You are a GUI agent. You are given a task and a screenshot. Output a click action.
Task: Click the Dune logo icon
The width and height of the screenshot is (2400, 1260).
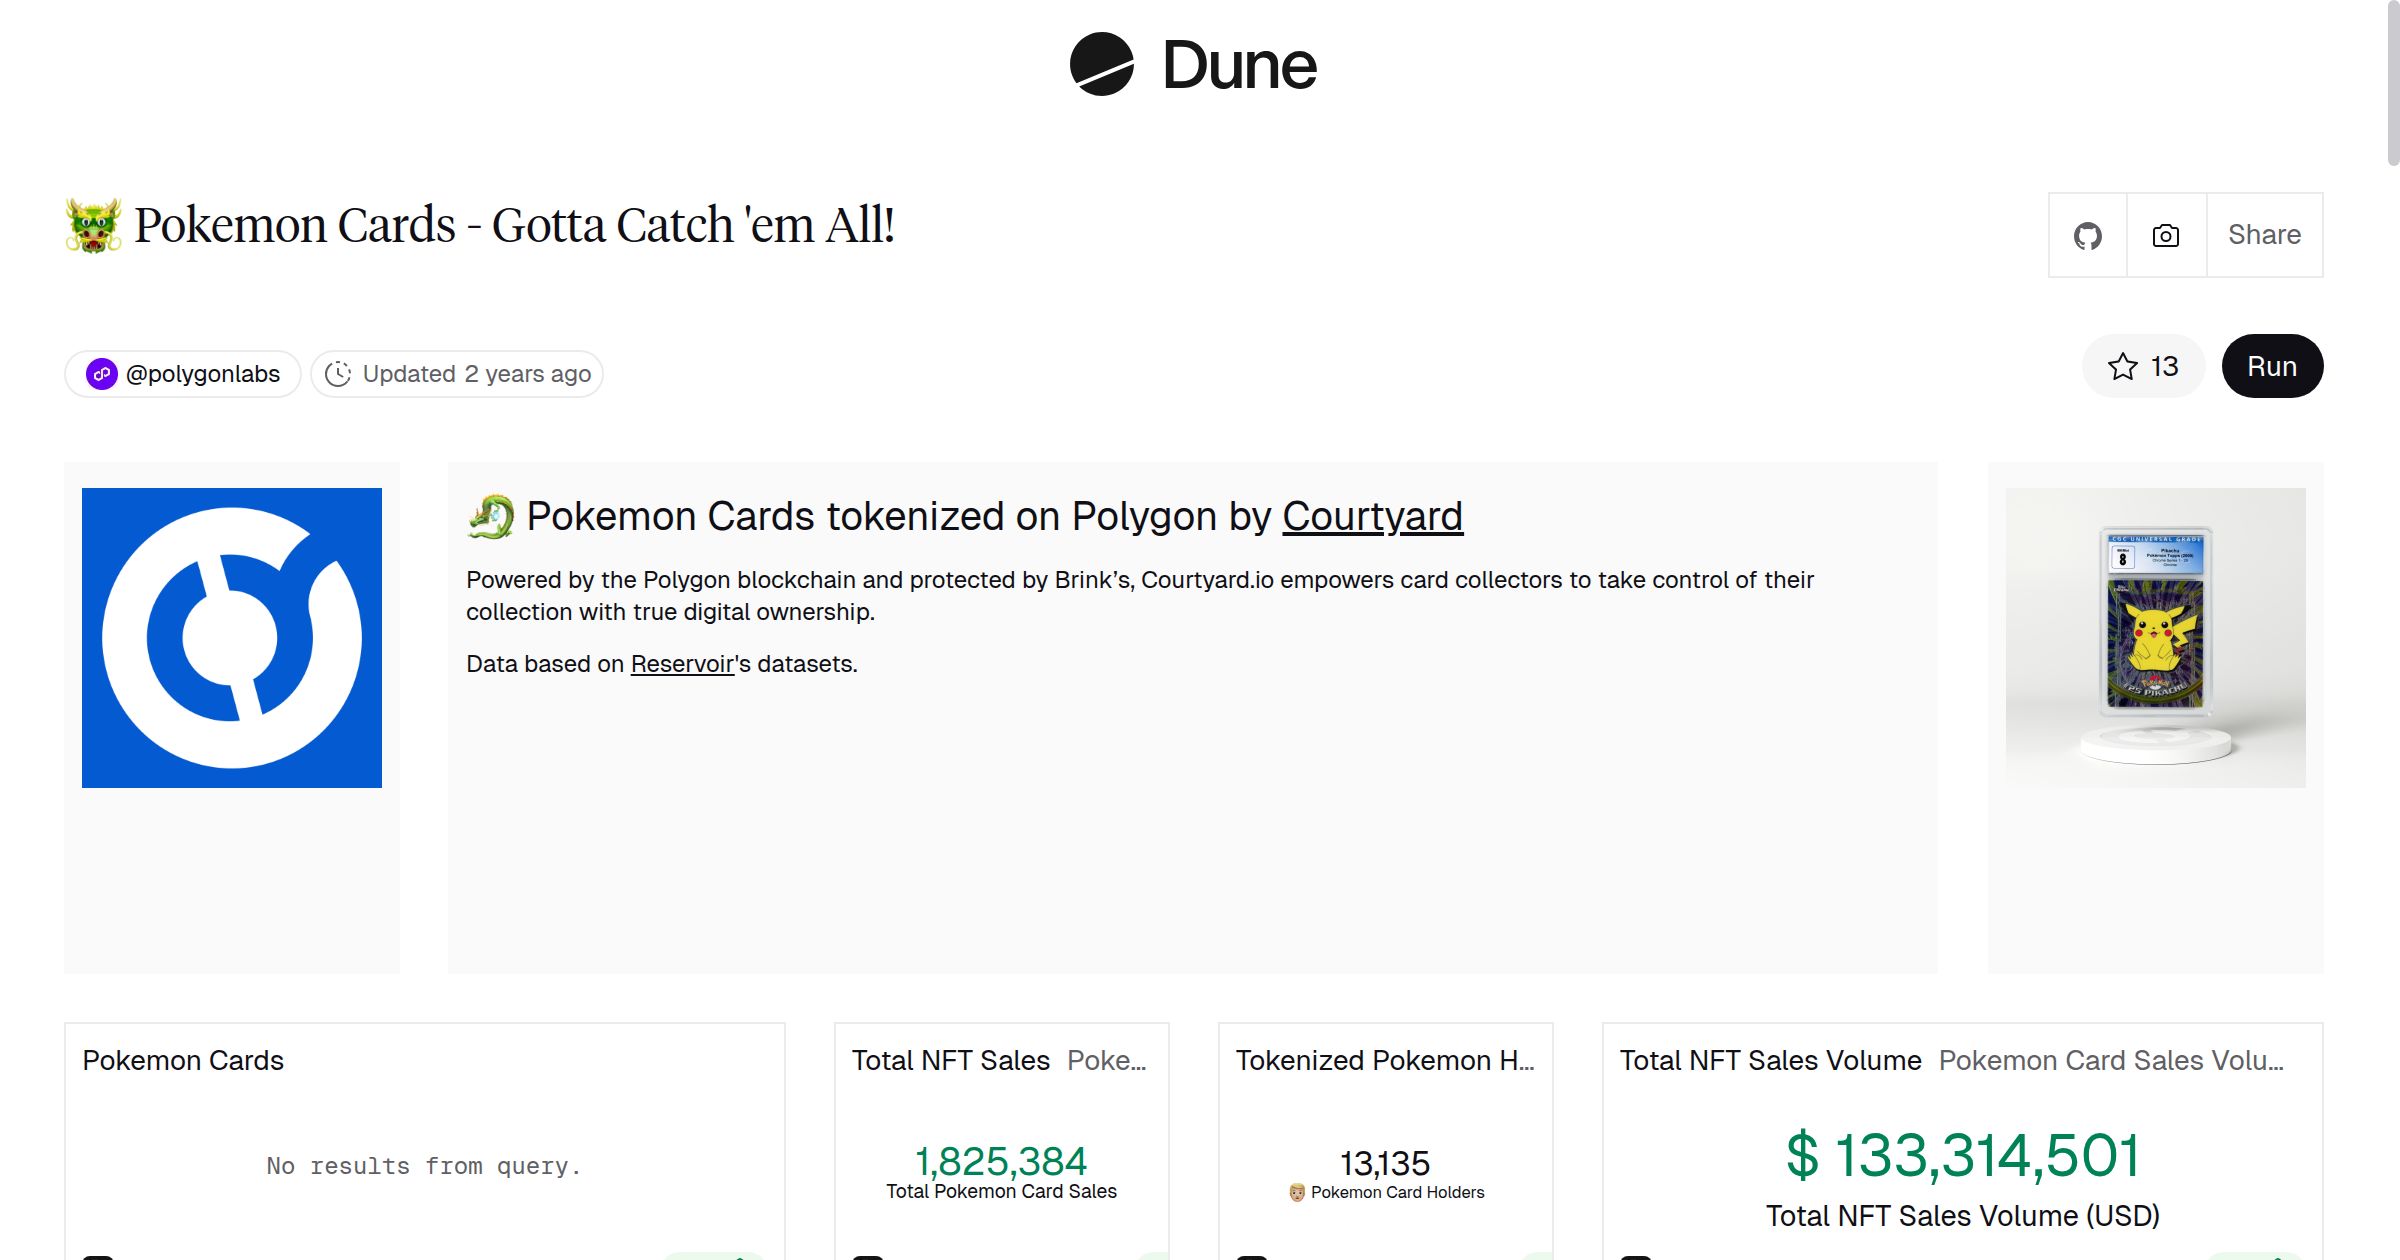point(1101,64)
